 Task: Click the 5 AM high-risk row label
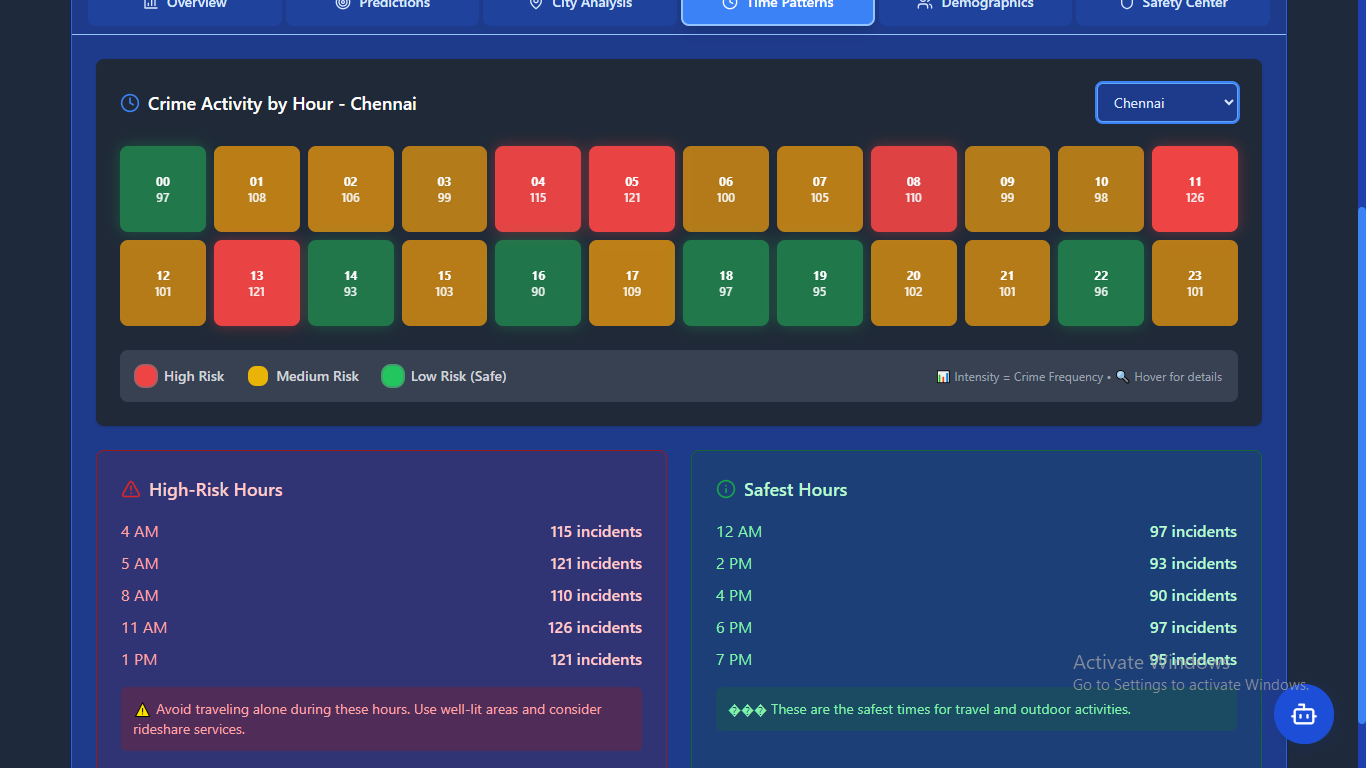click(140, 564)
